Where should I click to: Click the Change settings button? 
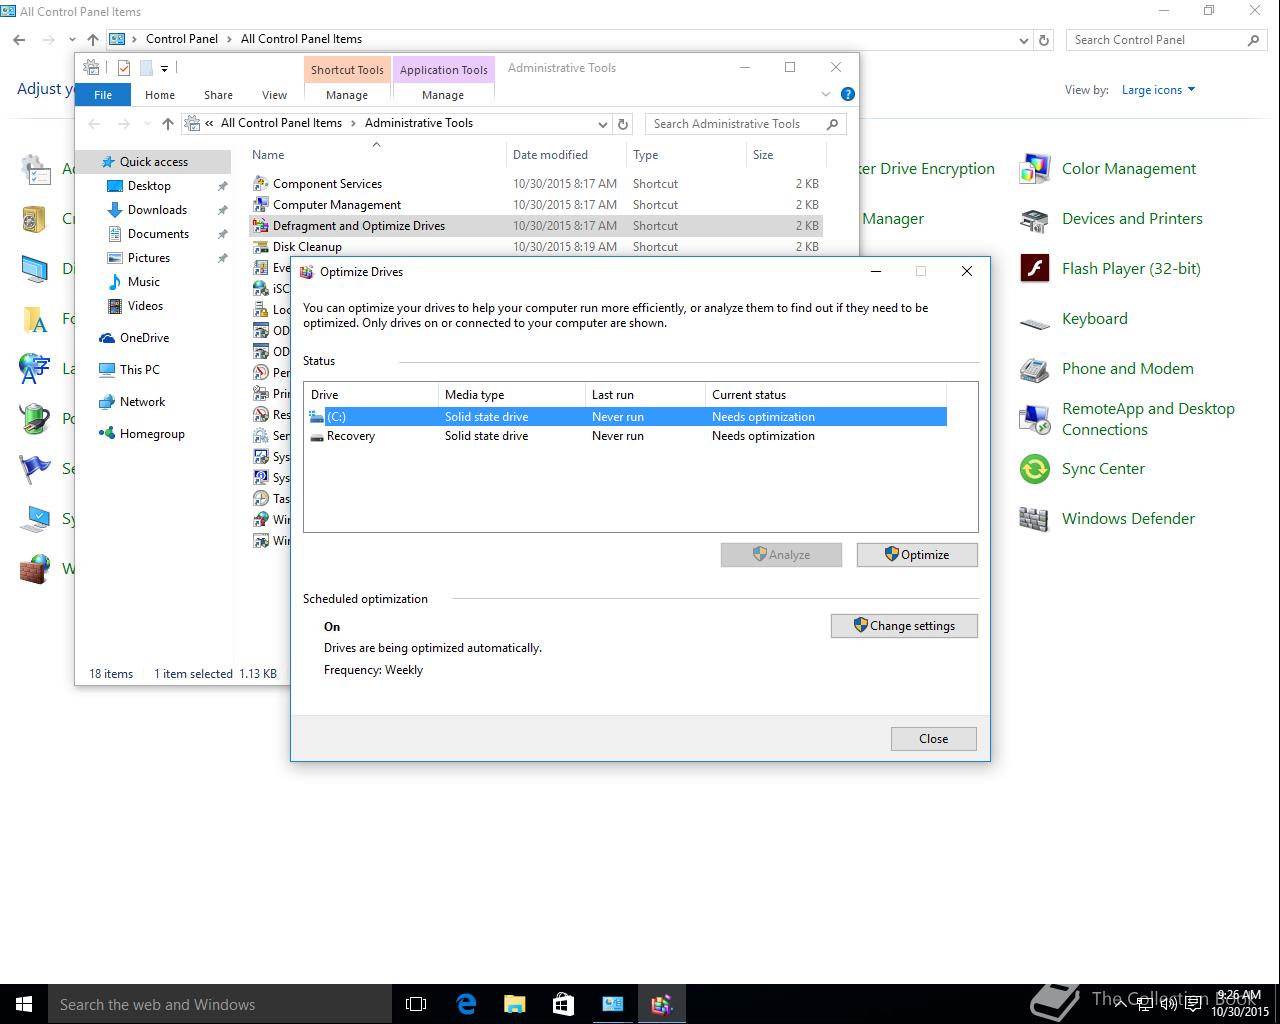(904, 626)
